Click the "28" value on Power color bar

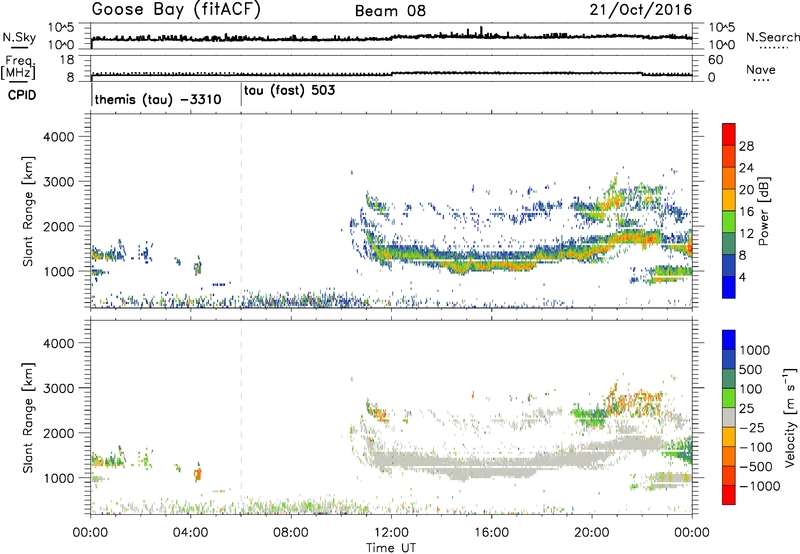point(746,146)
